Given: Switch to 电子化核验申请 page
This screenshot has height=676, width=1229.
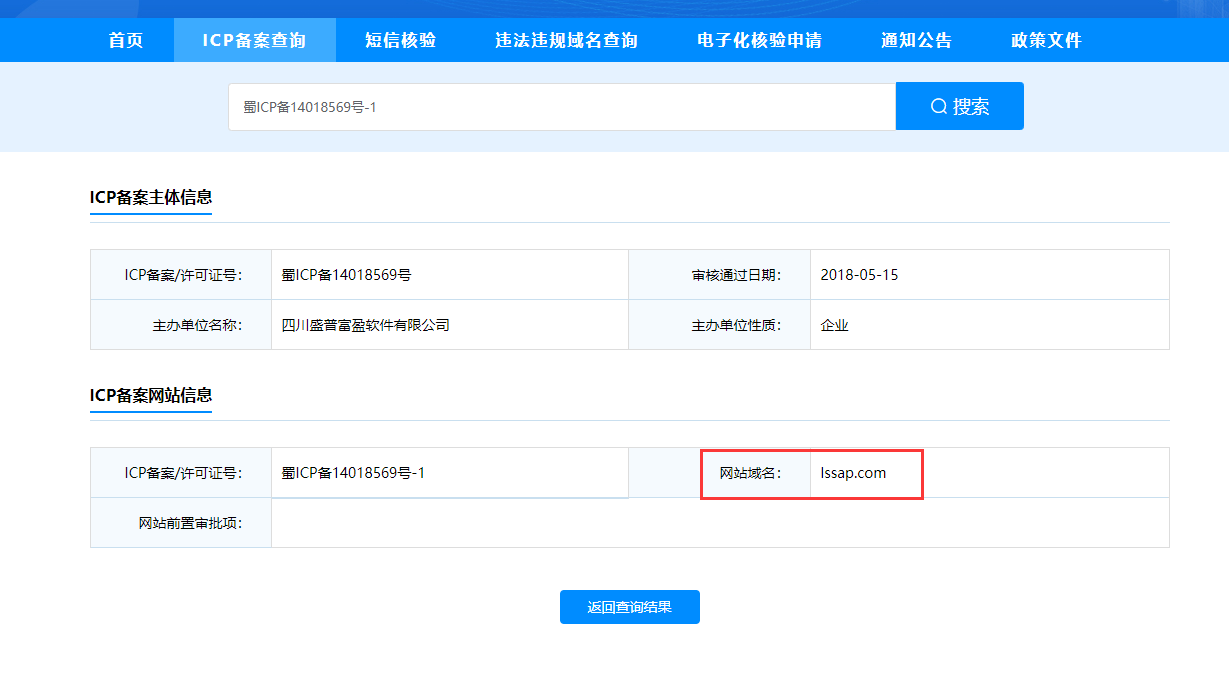Looking at the screenshot, I should click(x=759, y=41).
